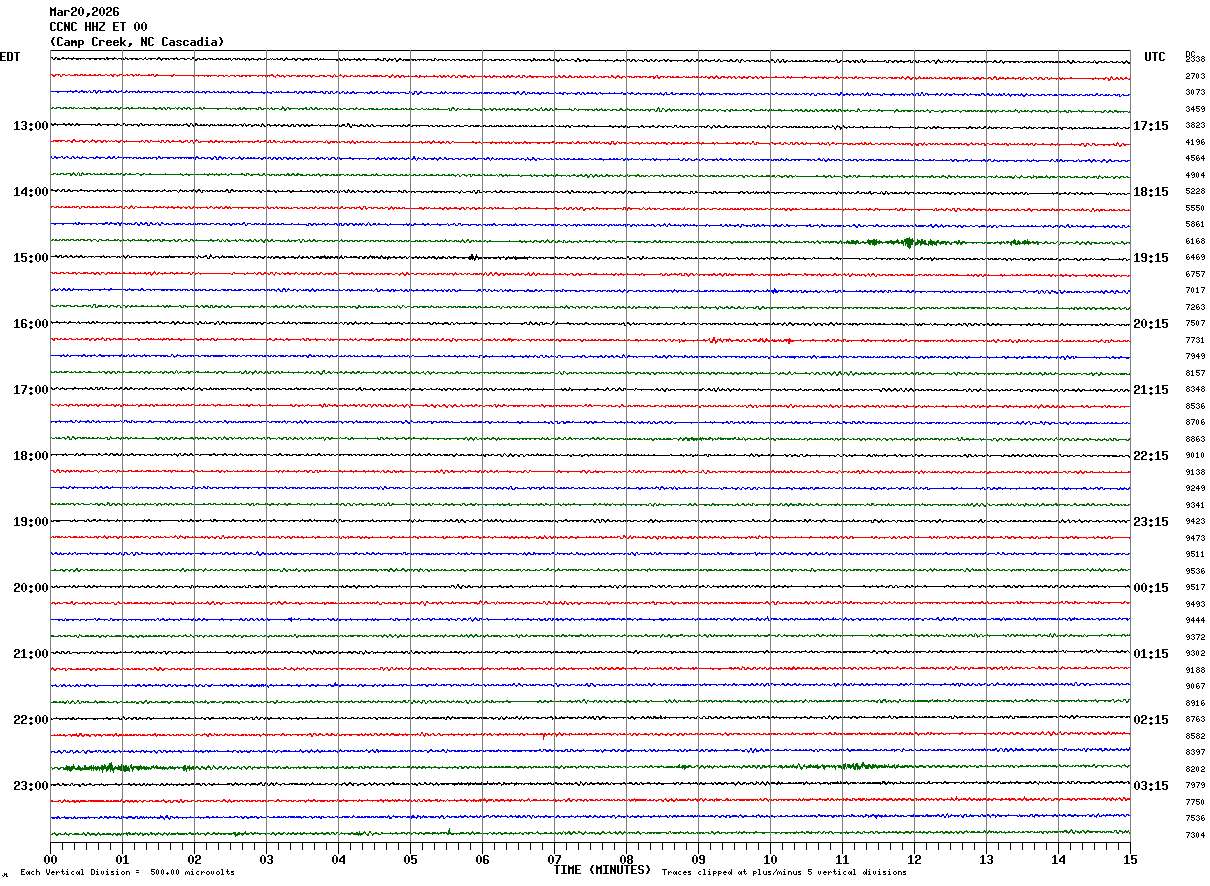Click the 18:15 UTC time label

coord(1151,192)
